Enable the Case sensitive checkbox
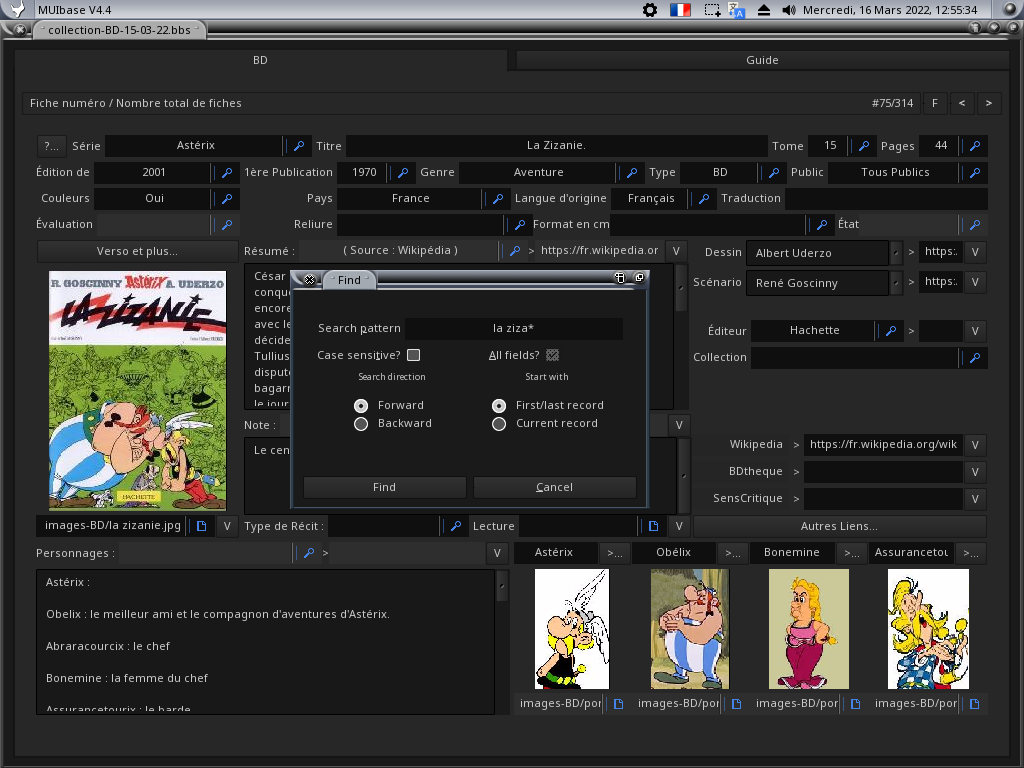 click(413, 355)
